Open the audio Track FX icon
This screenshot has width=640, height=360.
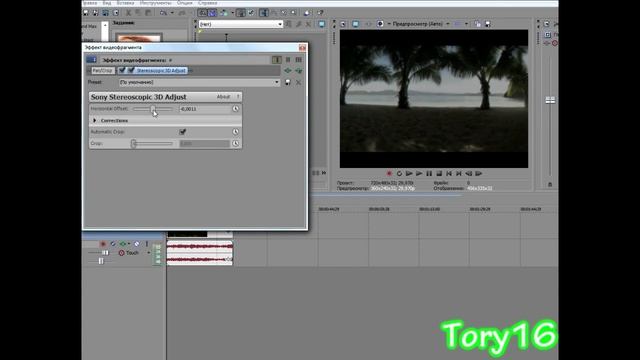coord(122,244)
